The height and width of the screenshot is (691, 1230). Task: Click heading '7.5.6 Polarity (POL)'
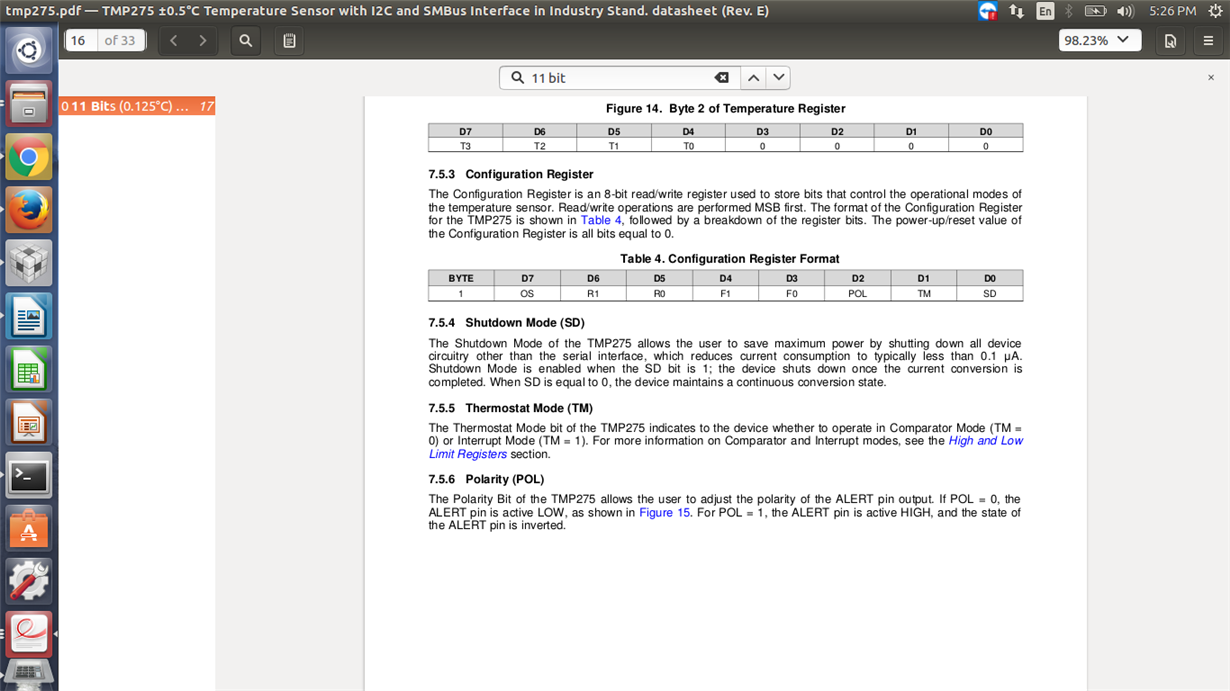[486, 479]
